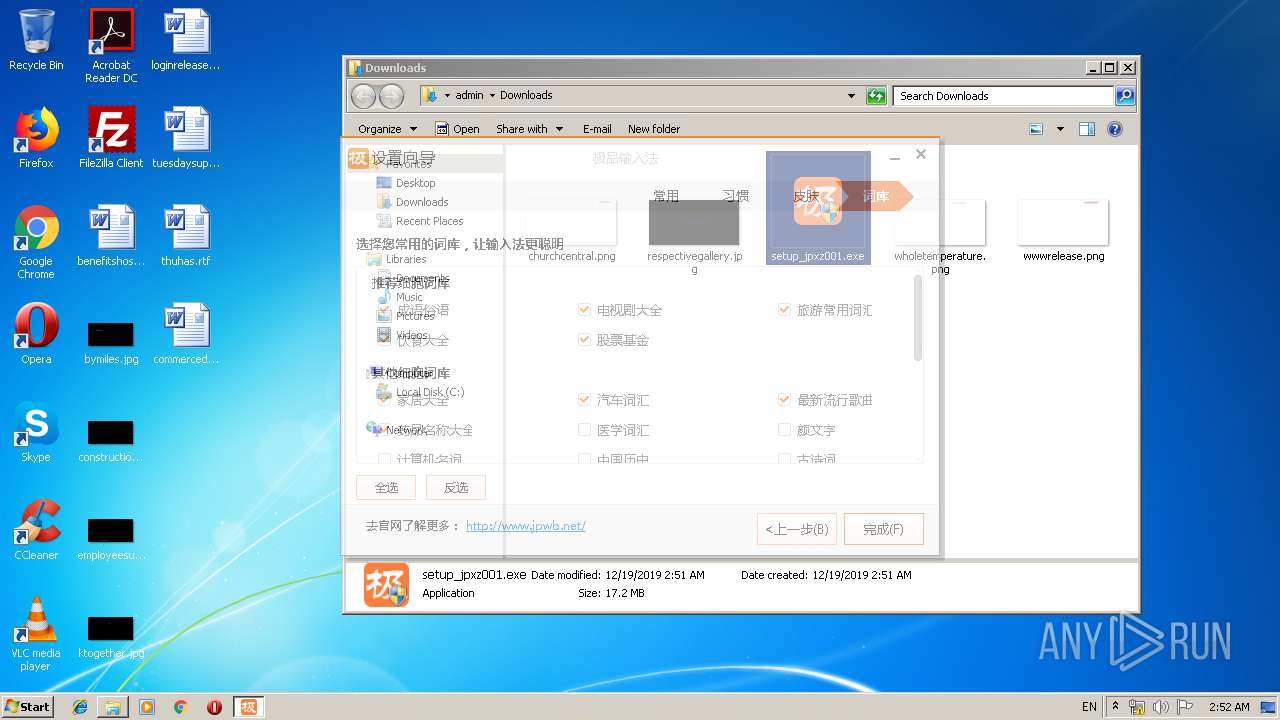Expand the Share with dropdown
Screen dimensions: 1280x720
(529, 129)
